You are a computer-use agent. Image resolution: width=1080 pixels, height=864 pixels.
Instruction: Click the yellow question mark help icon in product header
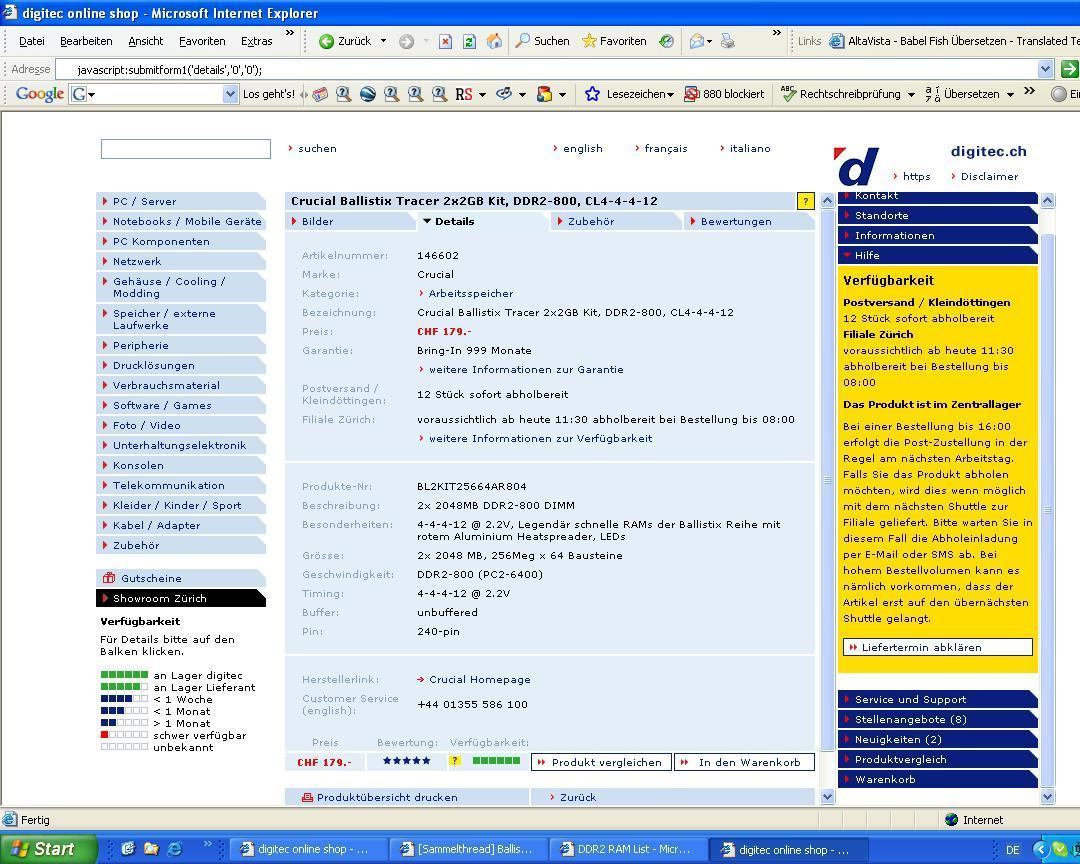pyautogui.click(x=805, y=201)
